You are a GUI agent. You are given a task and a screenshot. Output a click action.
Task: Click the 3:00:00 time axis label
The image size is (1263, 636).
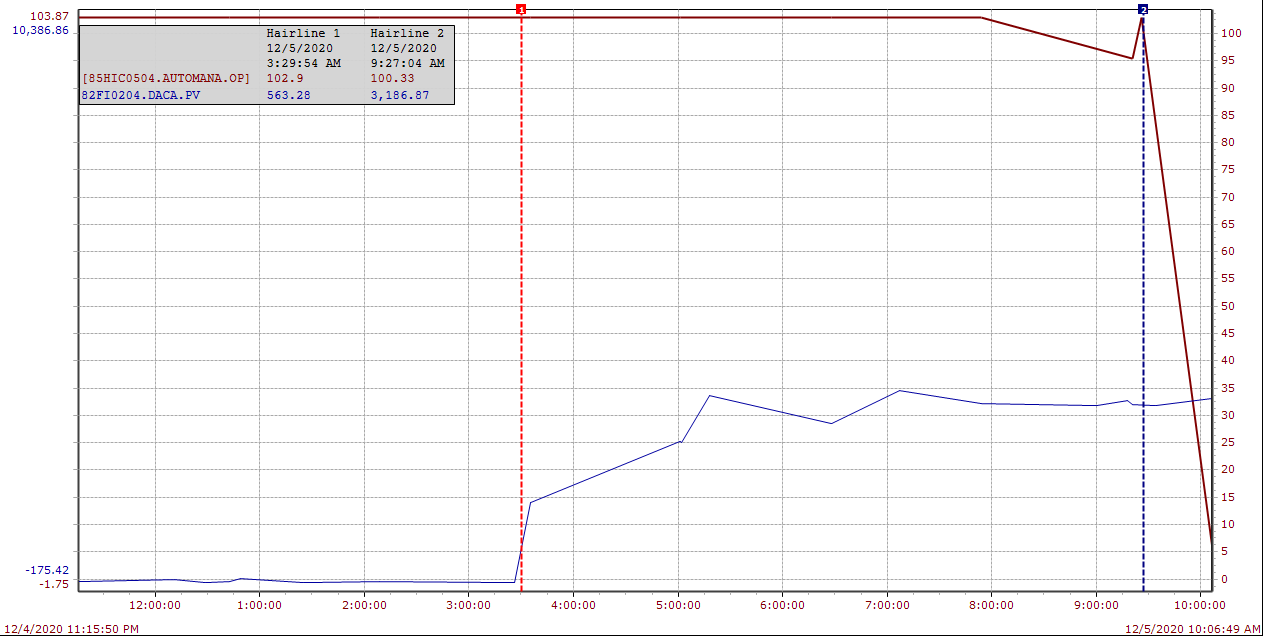468,605
